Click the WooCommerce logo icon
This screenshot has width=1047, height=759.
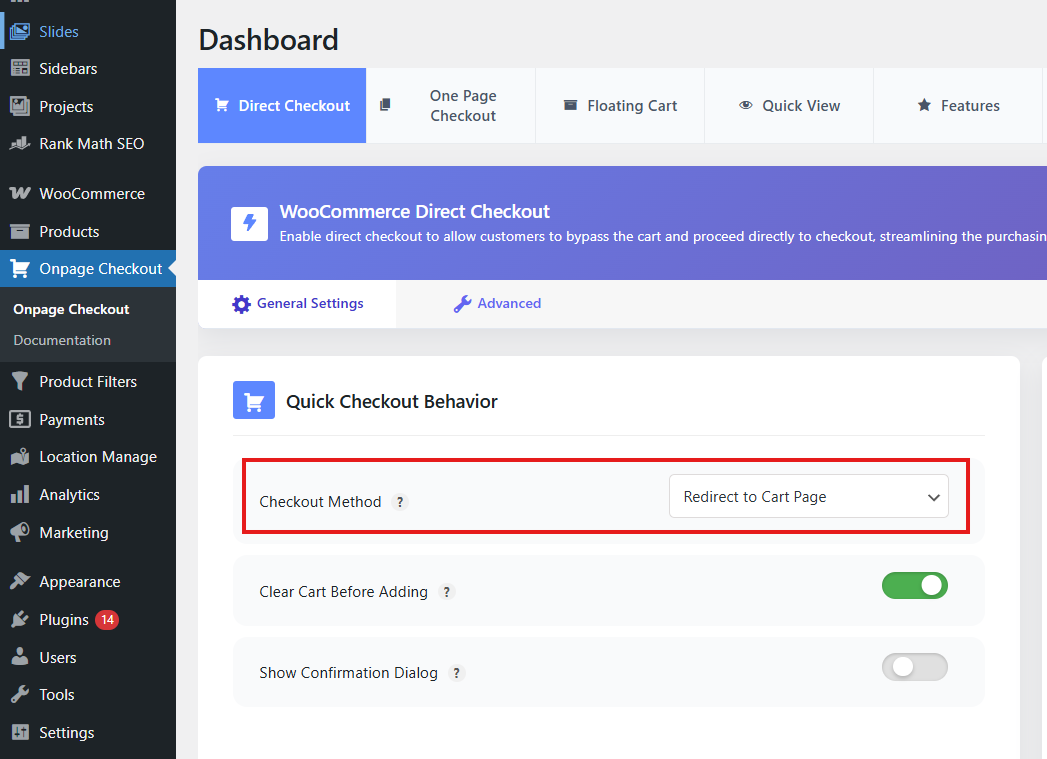click(20, 194)
